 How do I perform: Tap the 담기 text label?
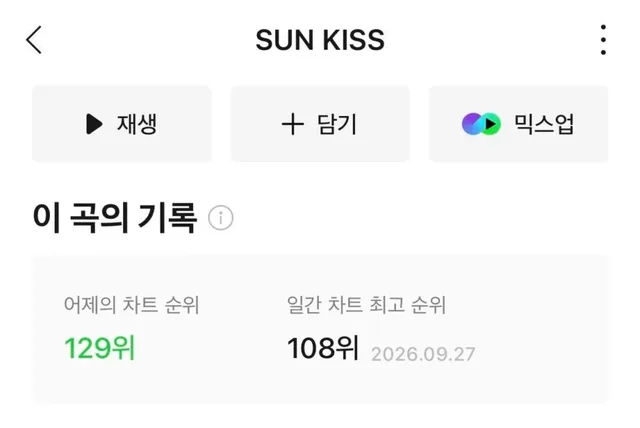pyautogui.click(x=337, y=124)
